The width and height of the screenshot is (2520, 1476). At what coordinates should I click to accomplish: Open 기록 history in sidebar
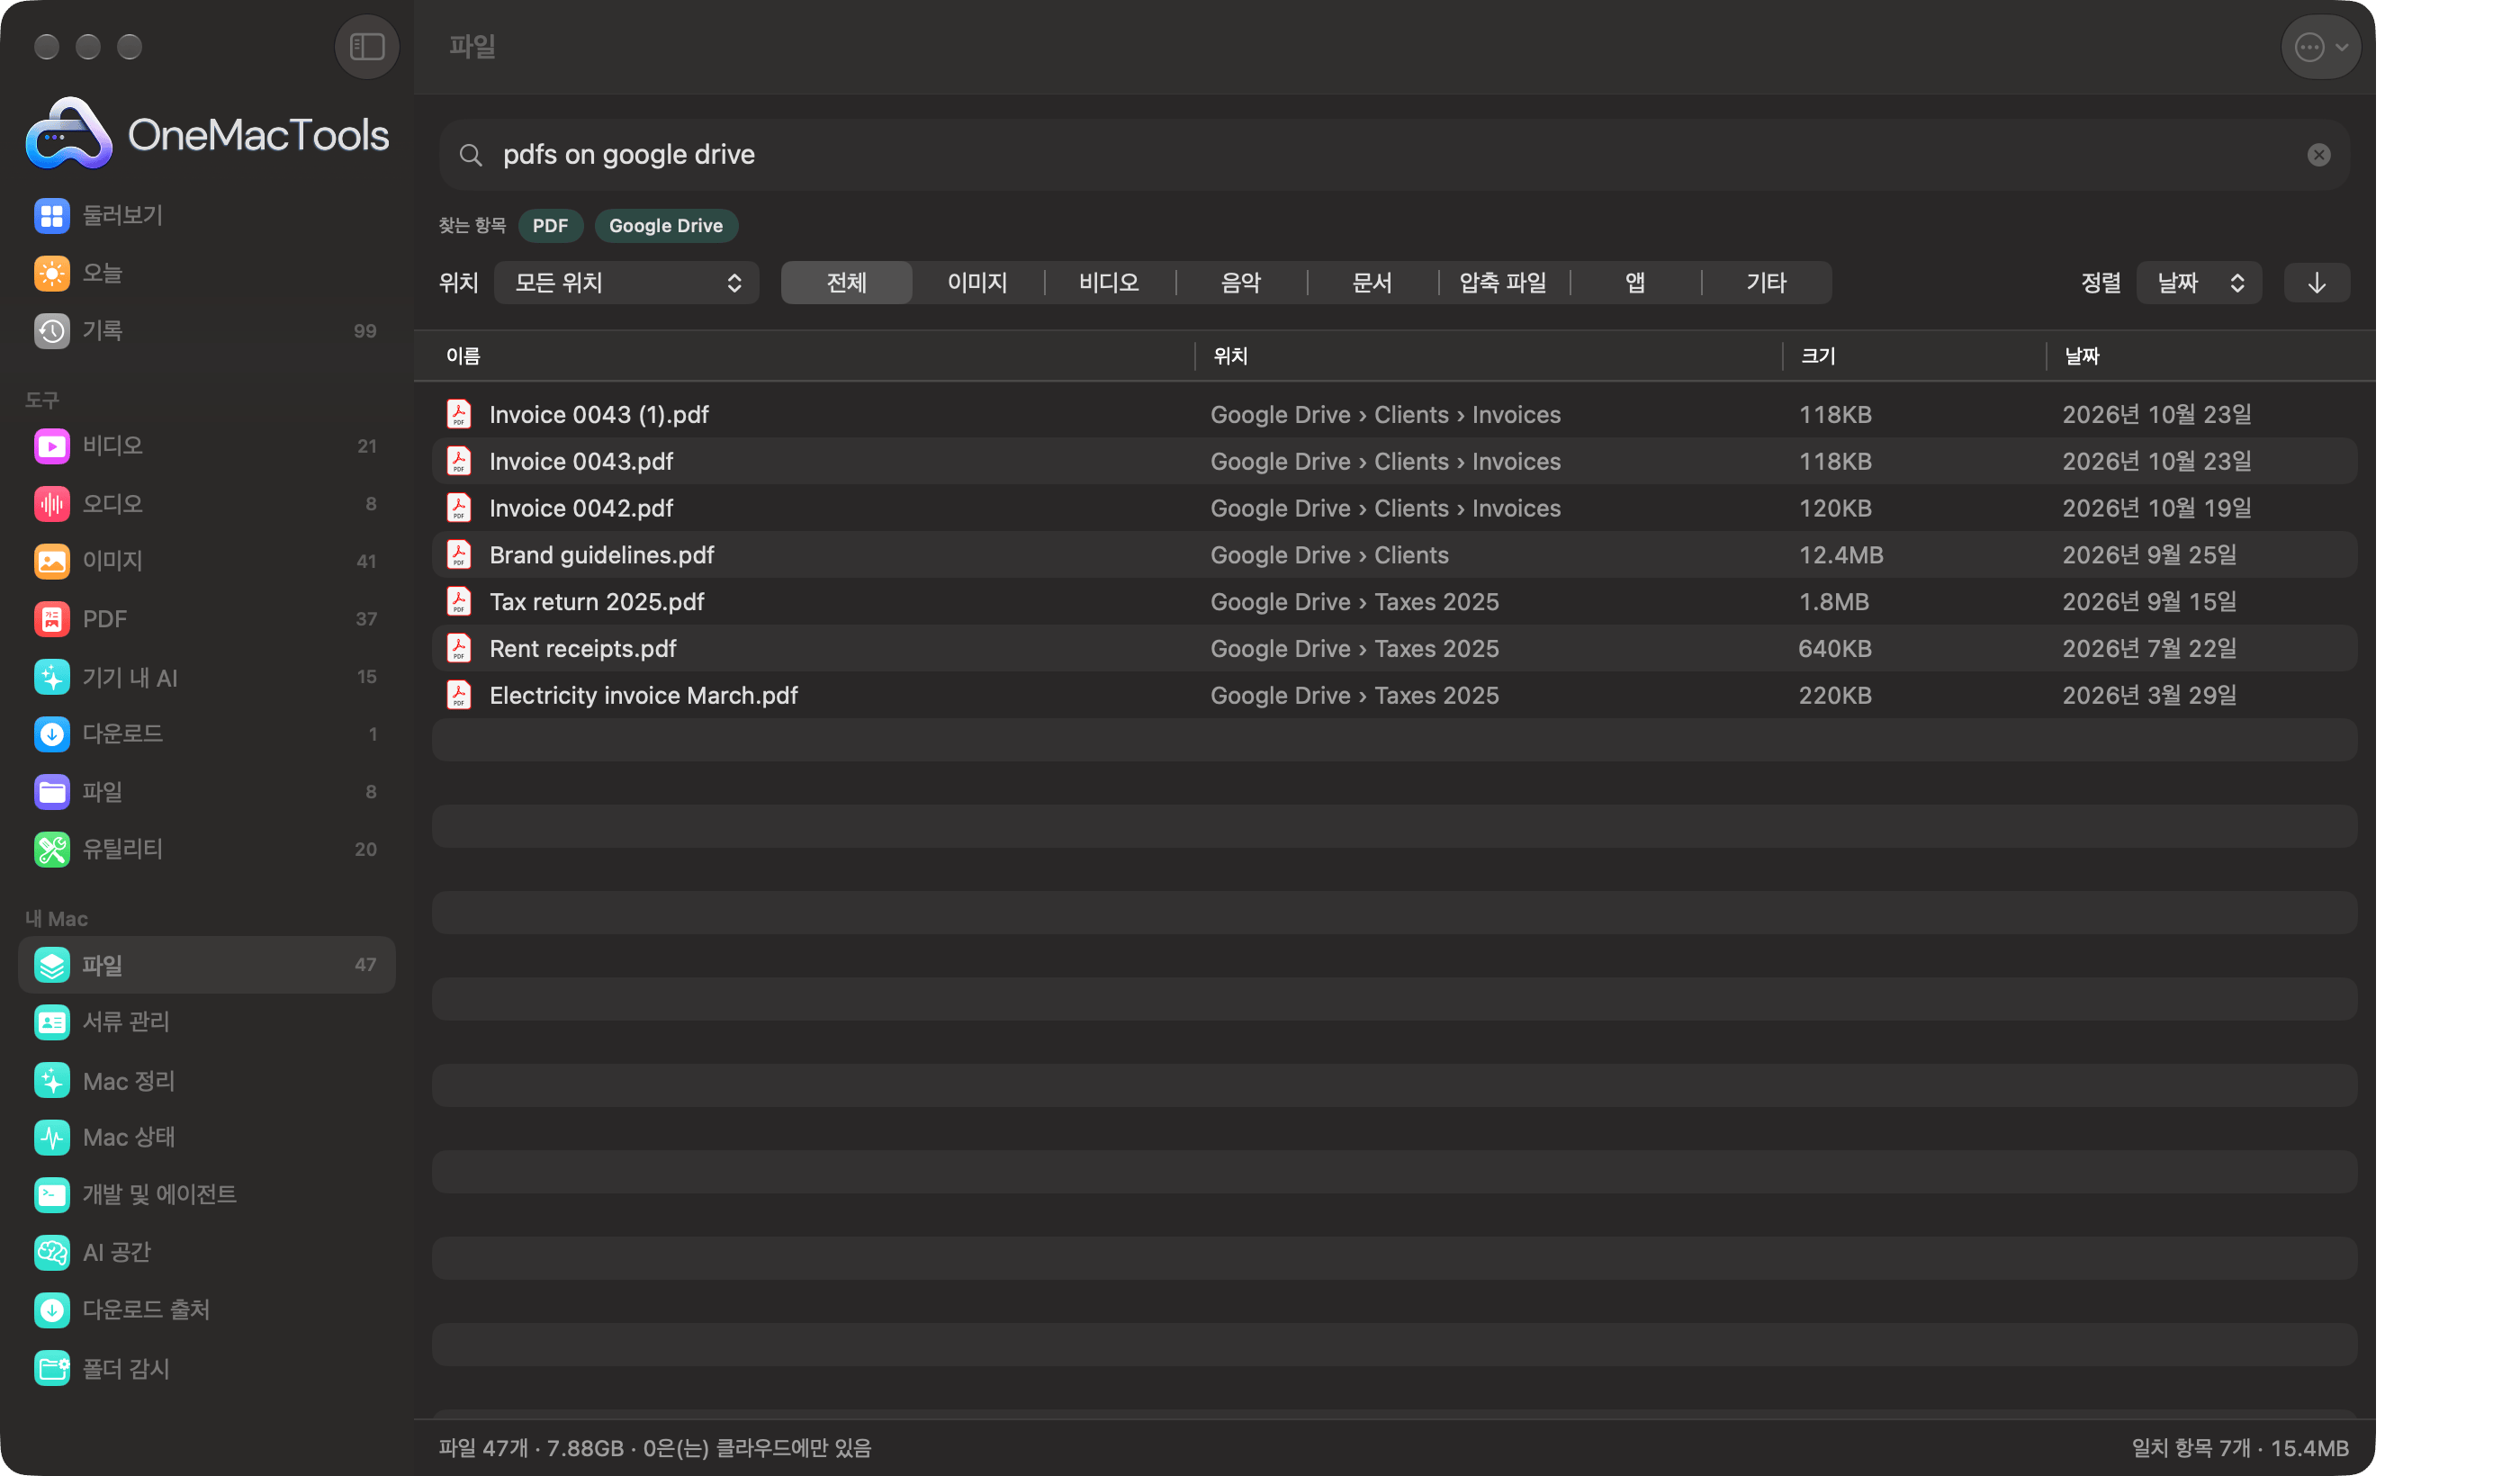[x=207, y=330]
